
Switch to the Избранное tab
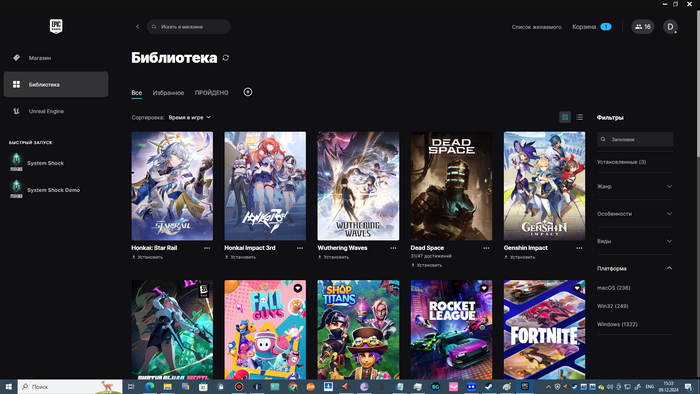point(168,93)
